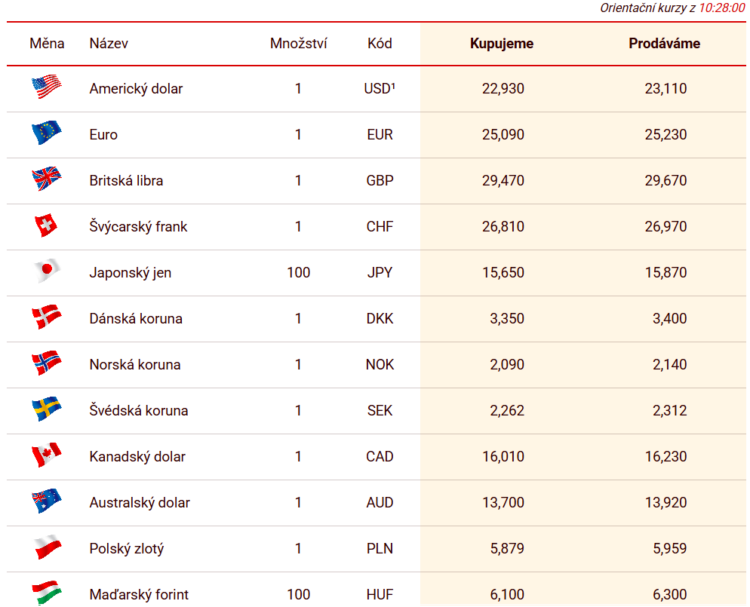750x607 pixels.
Task: Click the Danish flag icon
Action: pos(46,317)
